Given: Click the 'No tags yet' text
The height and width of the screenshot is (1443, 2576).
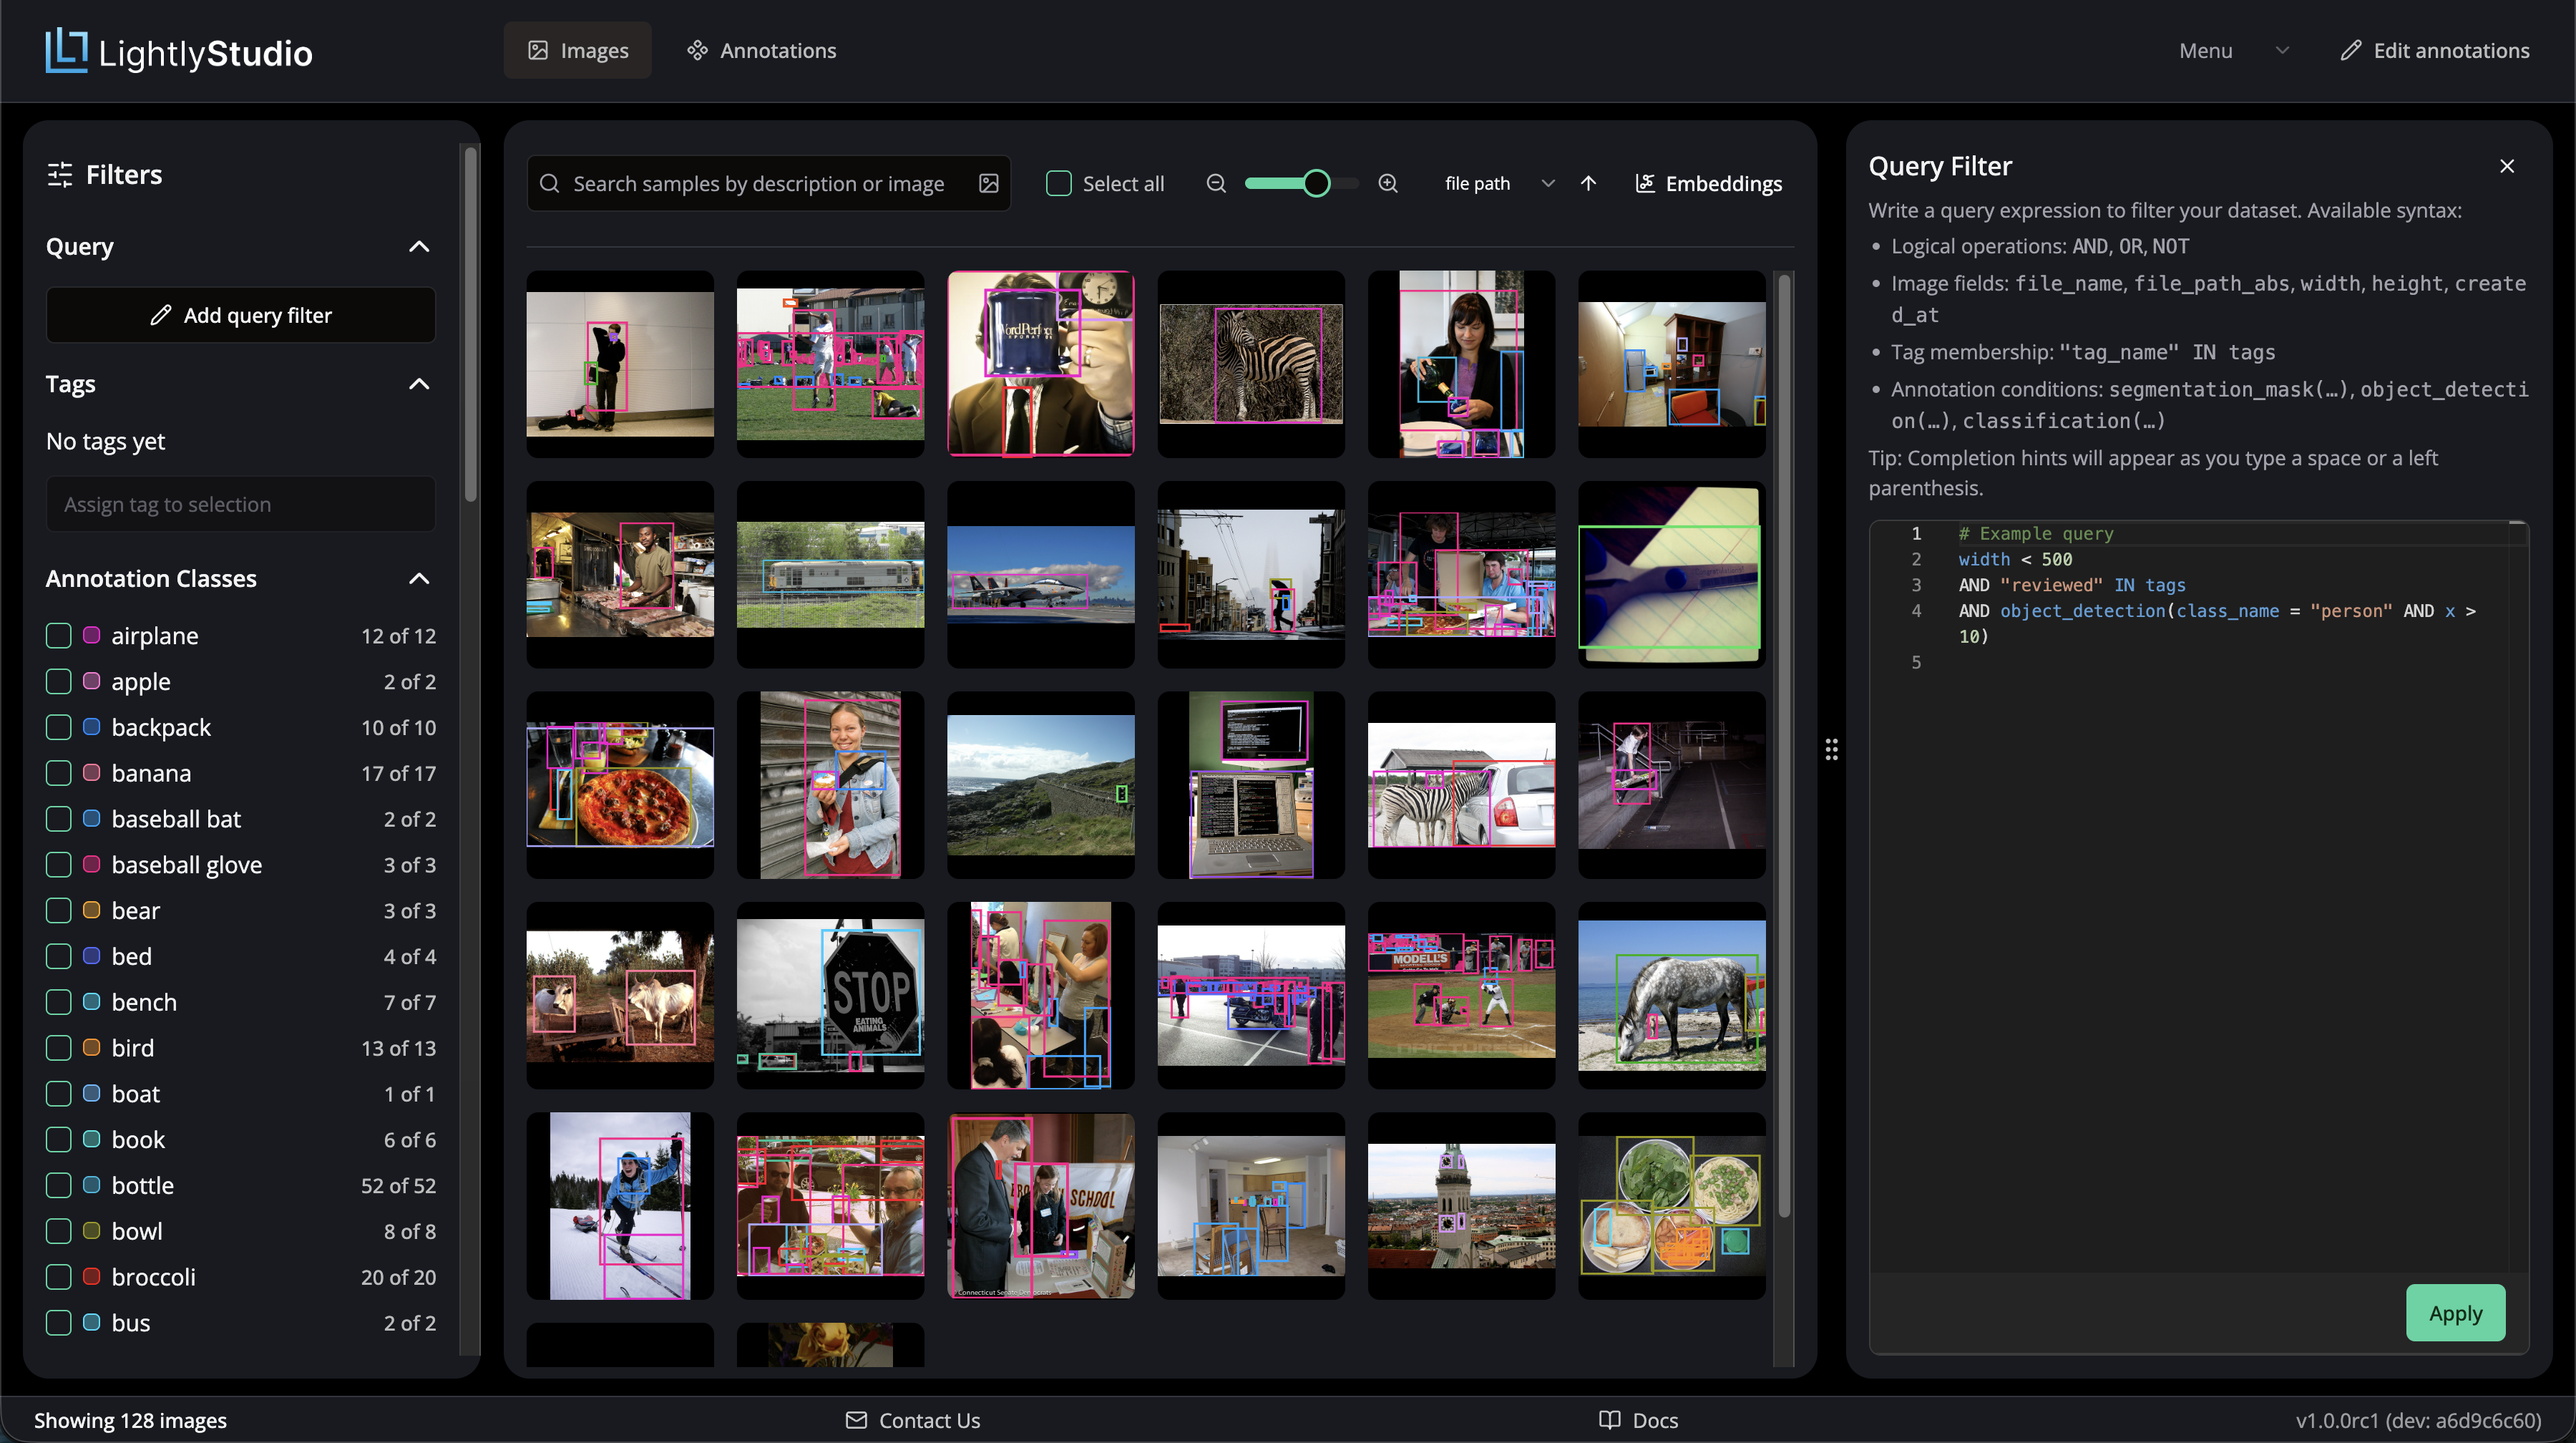Looking at the screenshot, I should tap(105, 441).
